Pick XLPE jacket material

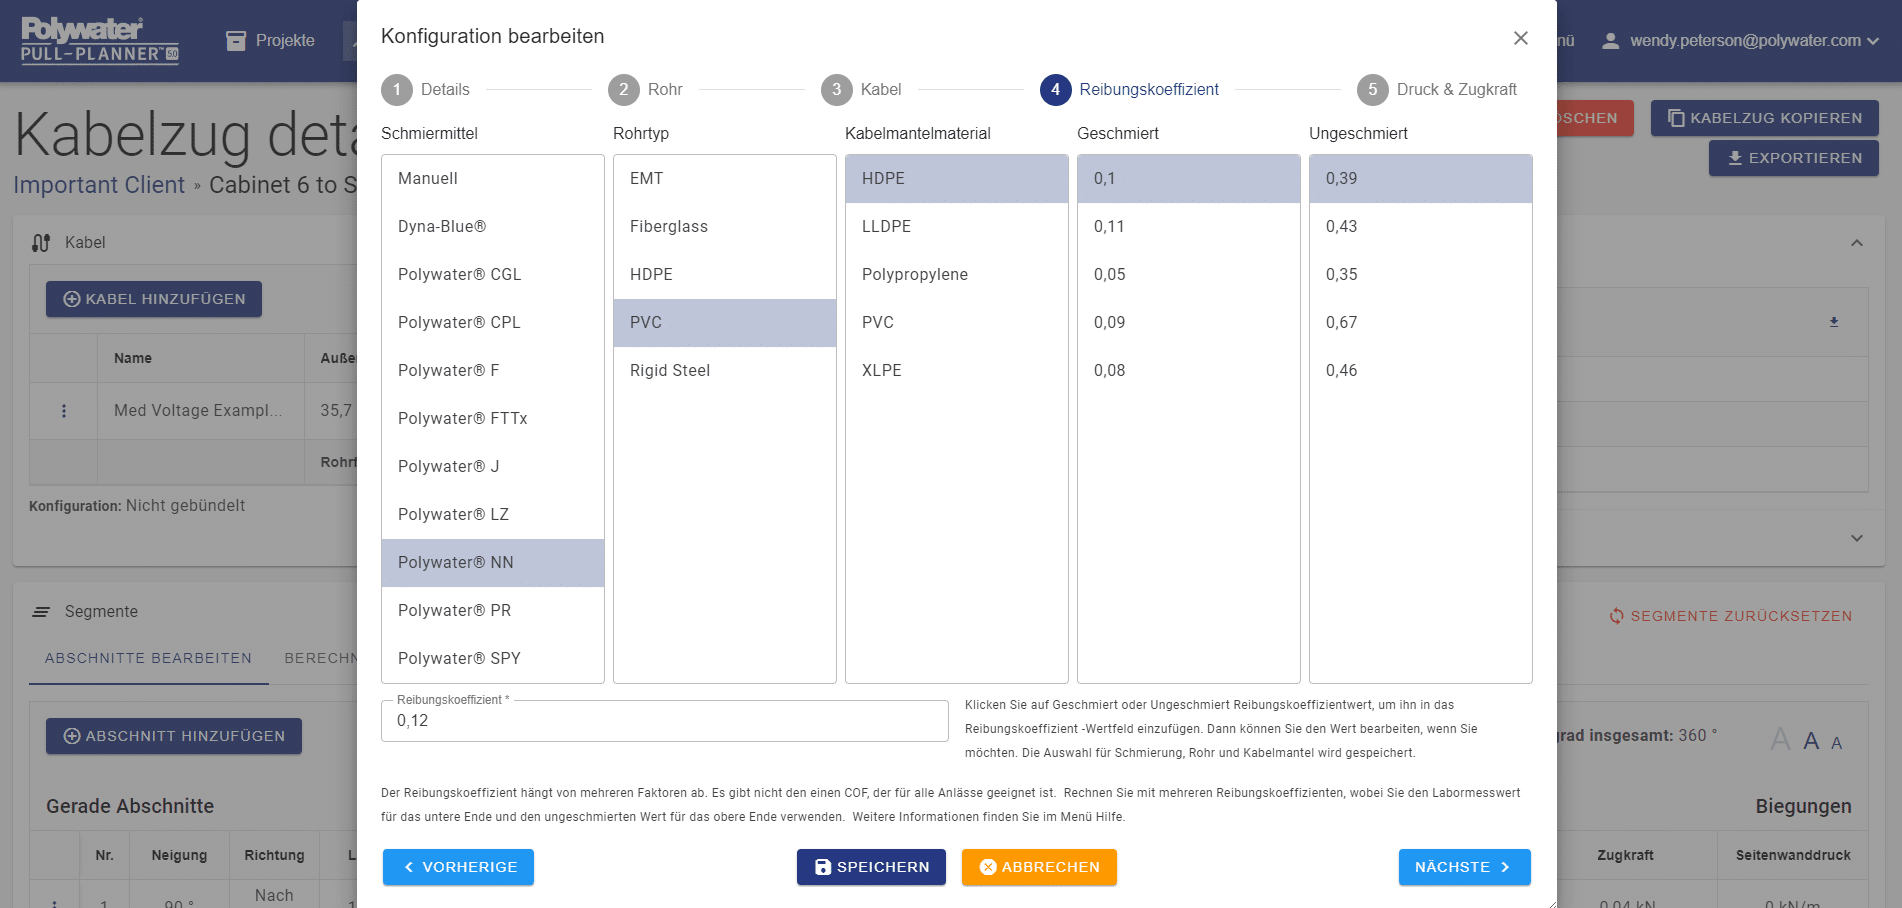click(x=957, y=371)
